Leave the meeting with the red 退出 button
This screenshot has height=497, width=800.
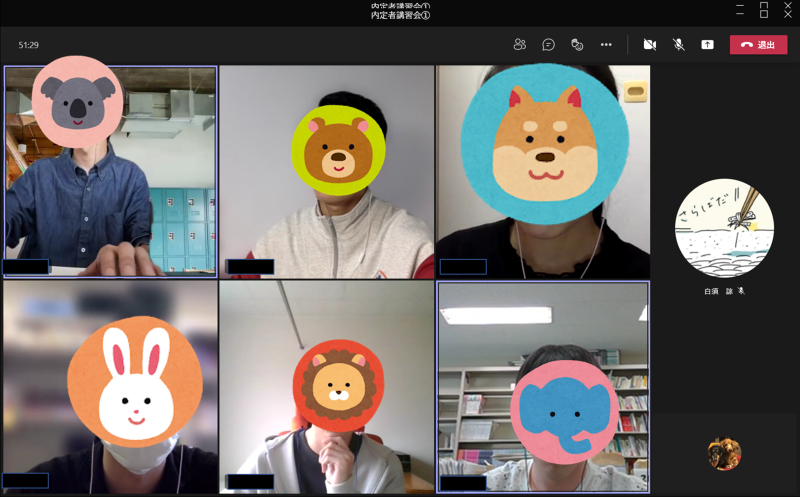(758, 45)
